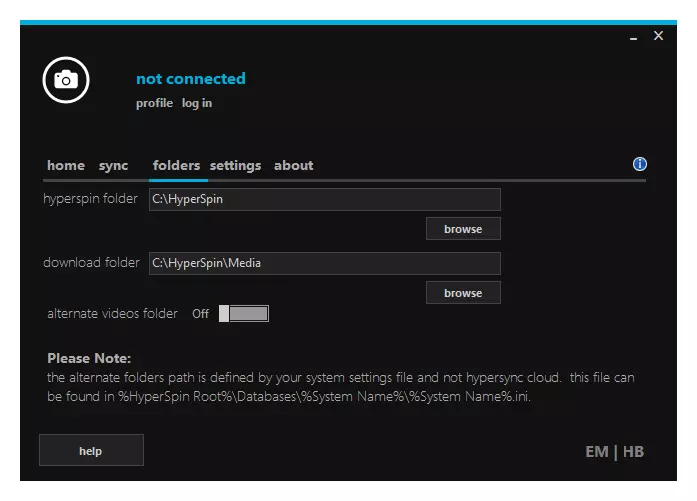The width and height of the screenshot is (697, 501).
Task: Browse for the download folder
Action: click(x=463, y=293)
